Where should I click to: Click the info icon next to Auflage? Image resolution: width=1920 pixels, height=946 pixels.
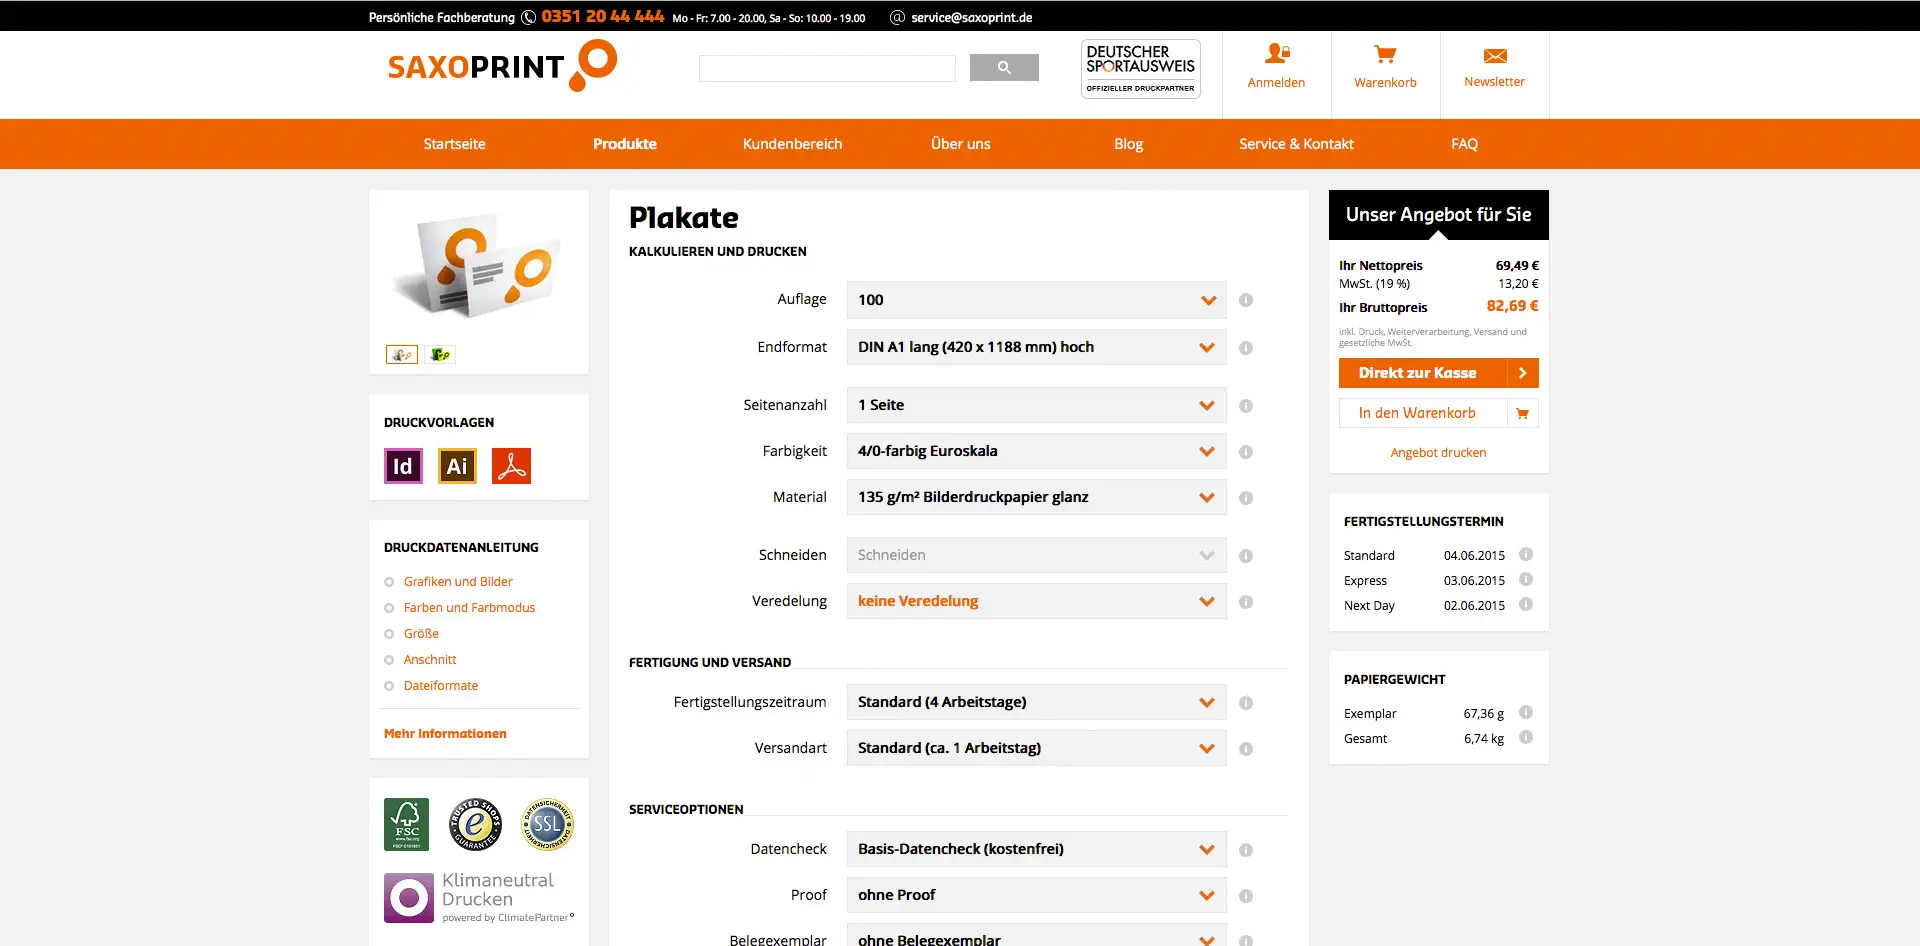[x=1246, y=299]
